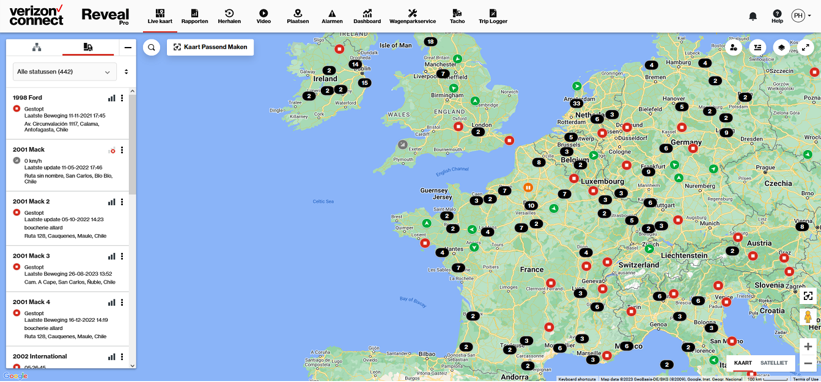Click the vehicle list scrollbar
The image size is (821, 382).
132,144
